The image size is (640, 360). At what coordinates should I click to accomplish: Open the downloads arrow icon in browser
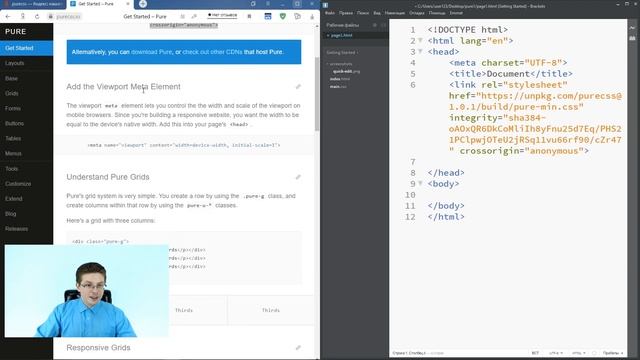point(312,17)
